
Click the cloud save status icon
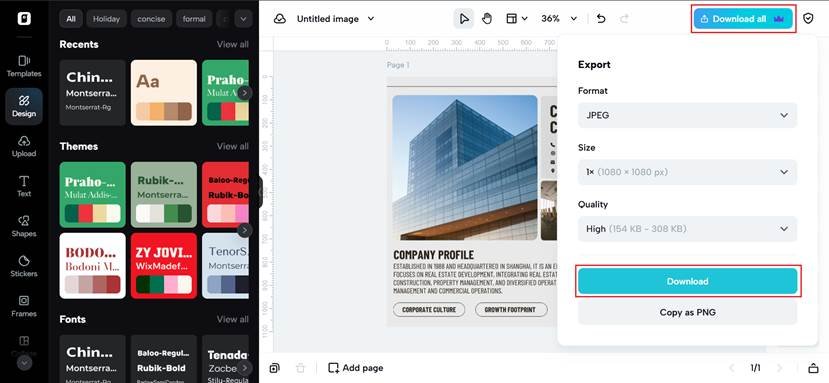(x=280, y=19)
